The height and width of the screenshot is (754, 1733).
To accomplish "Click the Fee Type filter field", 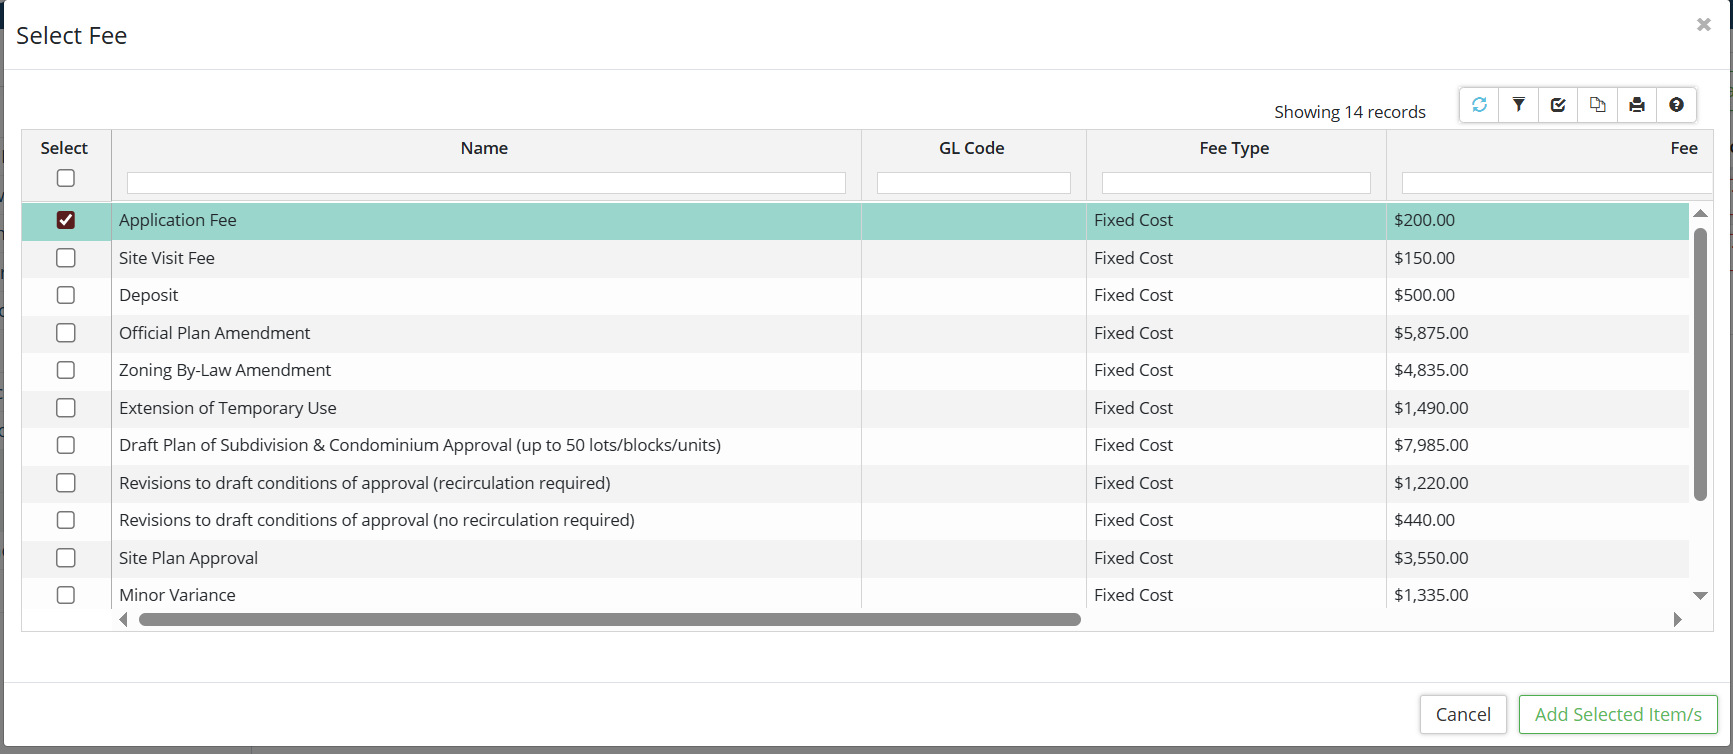I will 1236,183.
